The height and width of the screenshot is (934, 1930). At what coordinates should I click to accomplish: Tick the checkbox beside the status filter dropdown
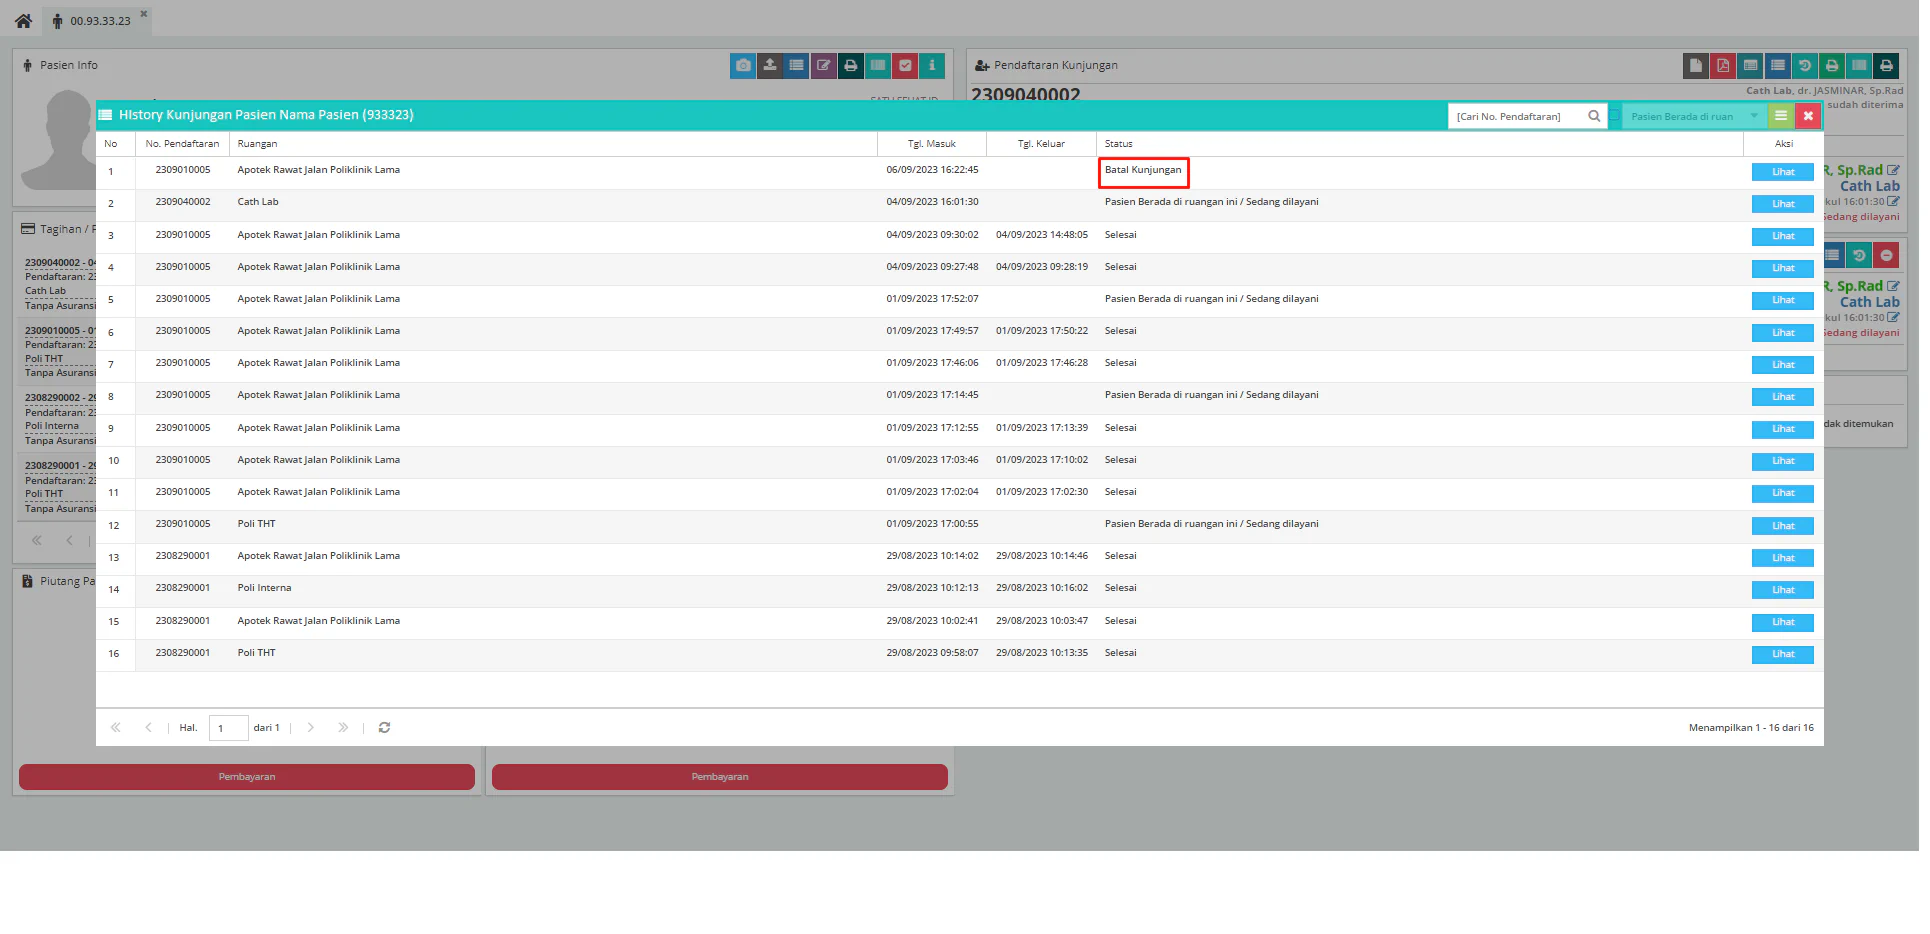click(x=1614, y=116)
